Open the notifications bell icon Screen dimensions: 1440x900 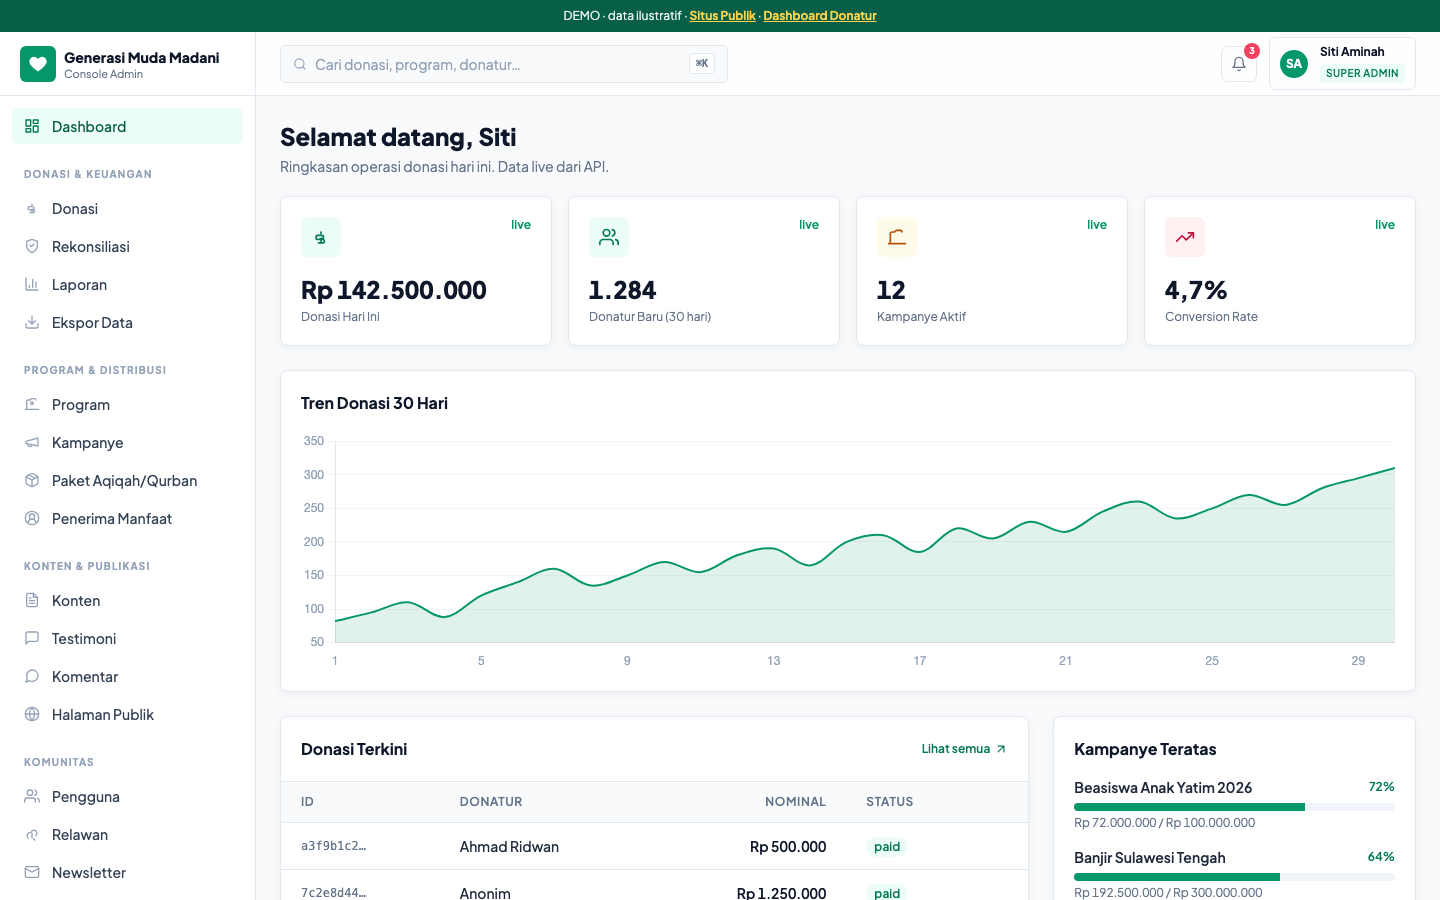[x=1238, y=64]
